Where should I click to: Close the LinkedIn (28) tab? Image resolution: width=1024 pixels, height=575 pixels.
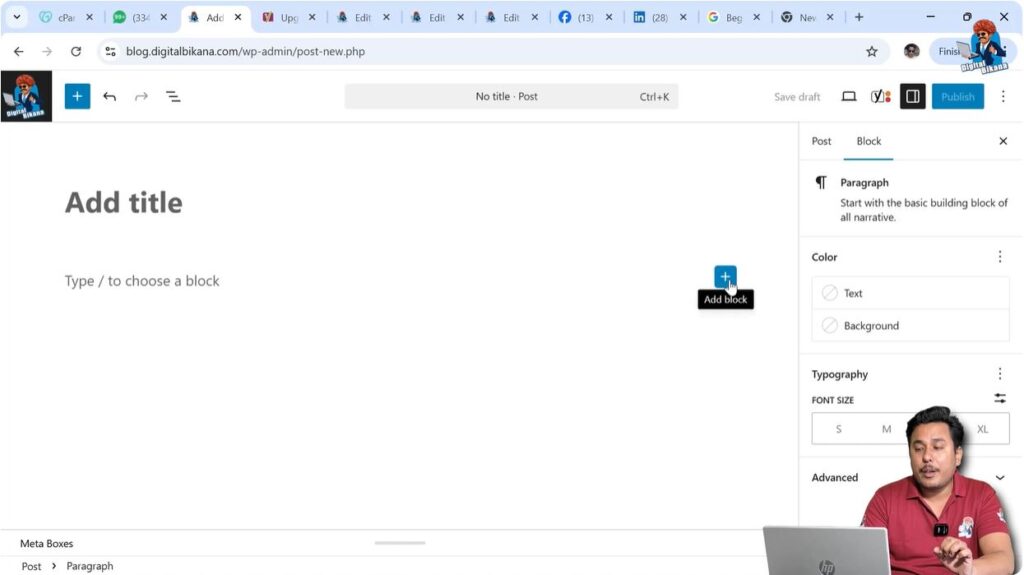coord(682,18)
